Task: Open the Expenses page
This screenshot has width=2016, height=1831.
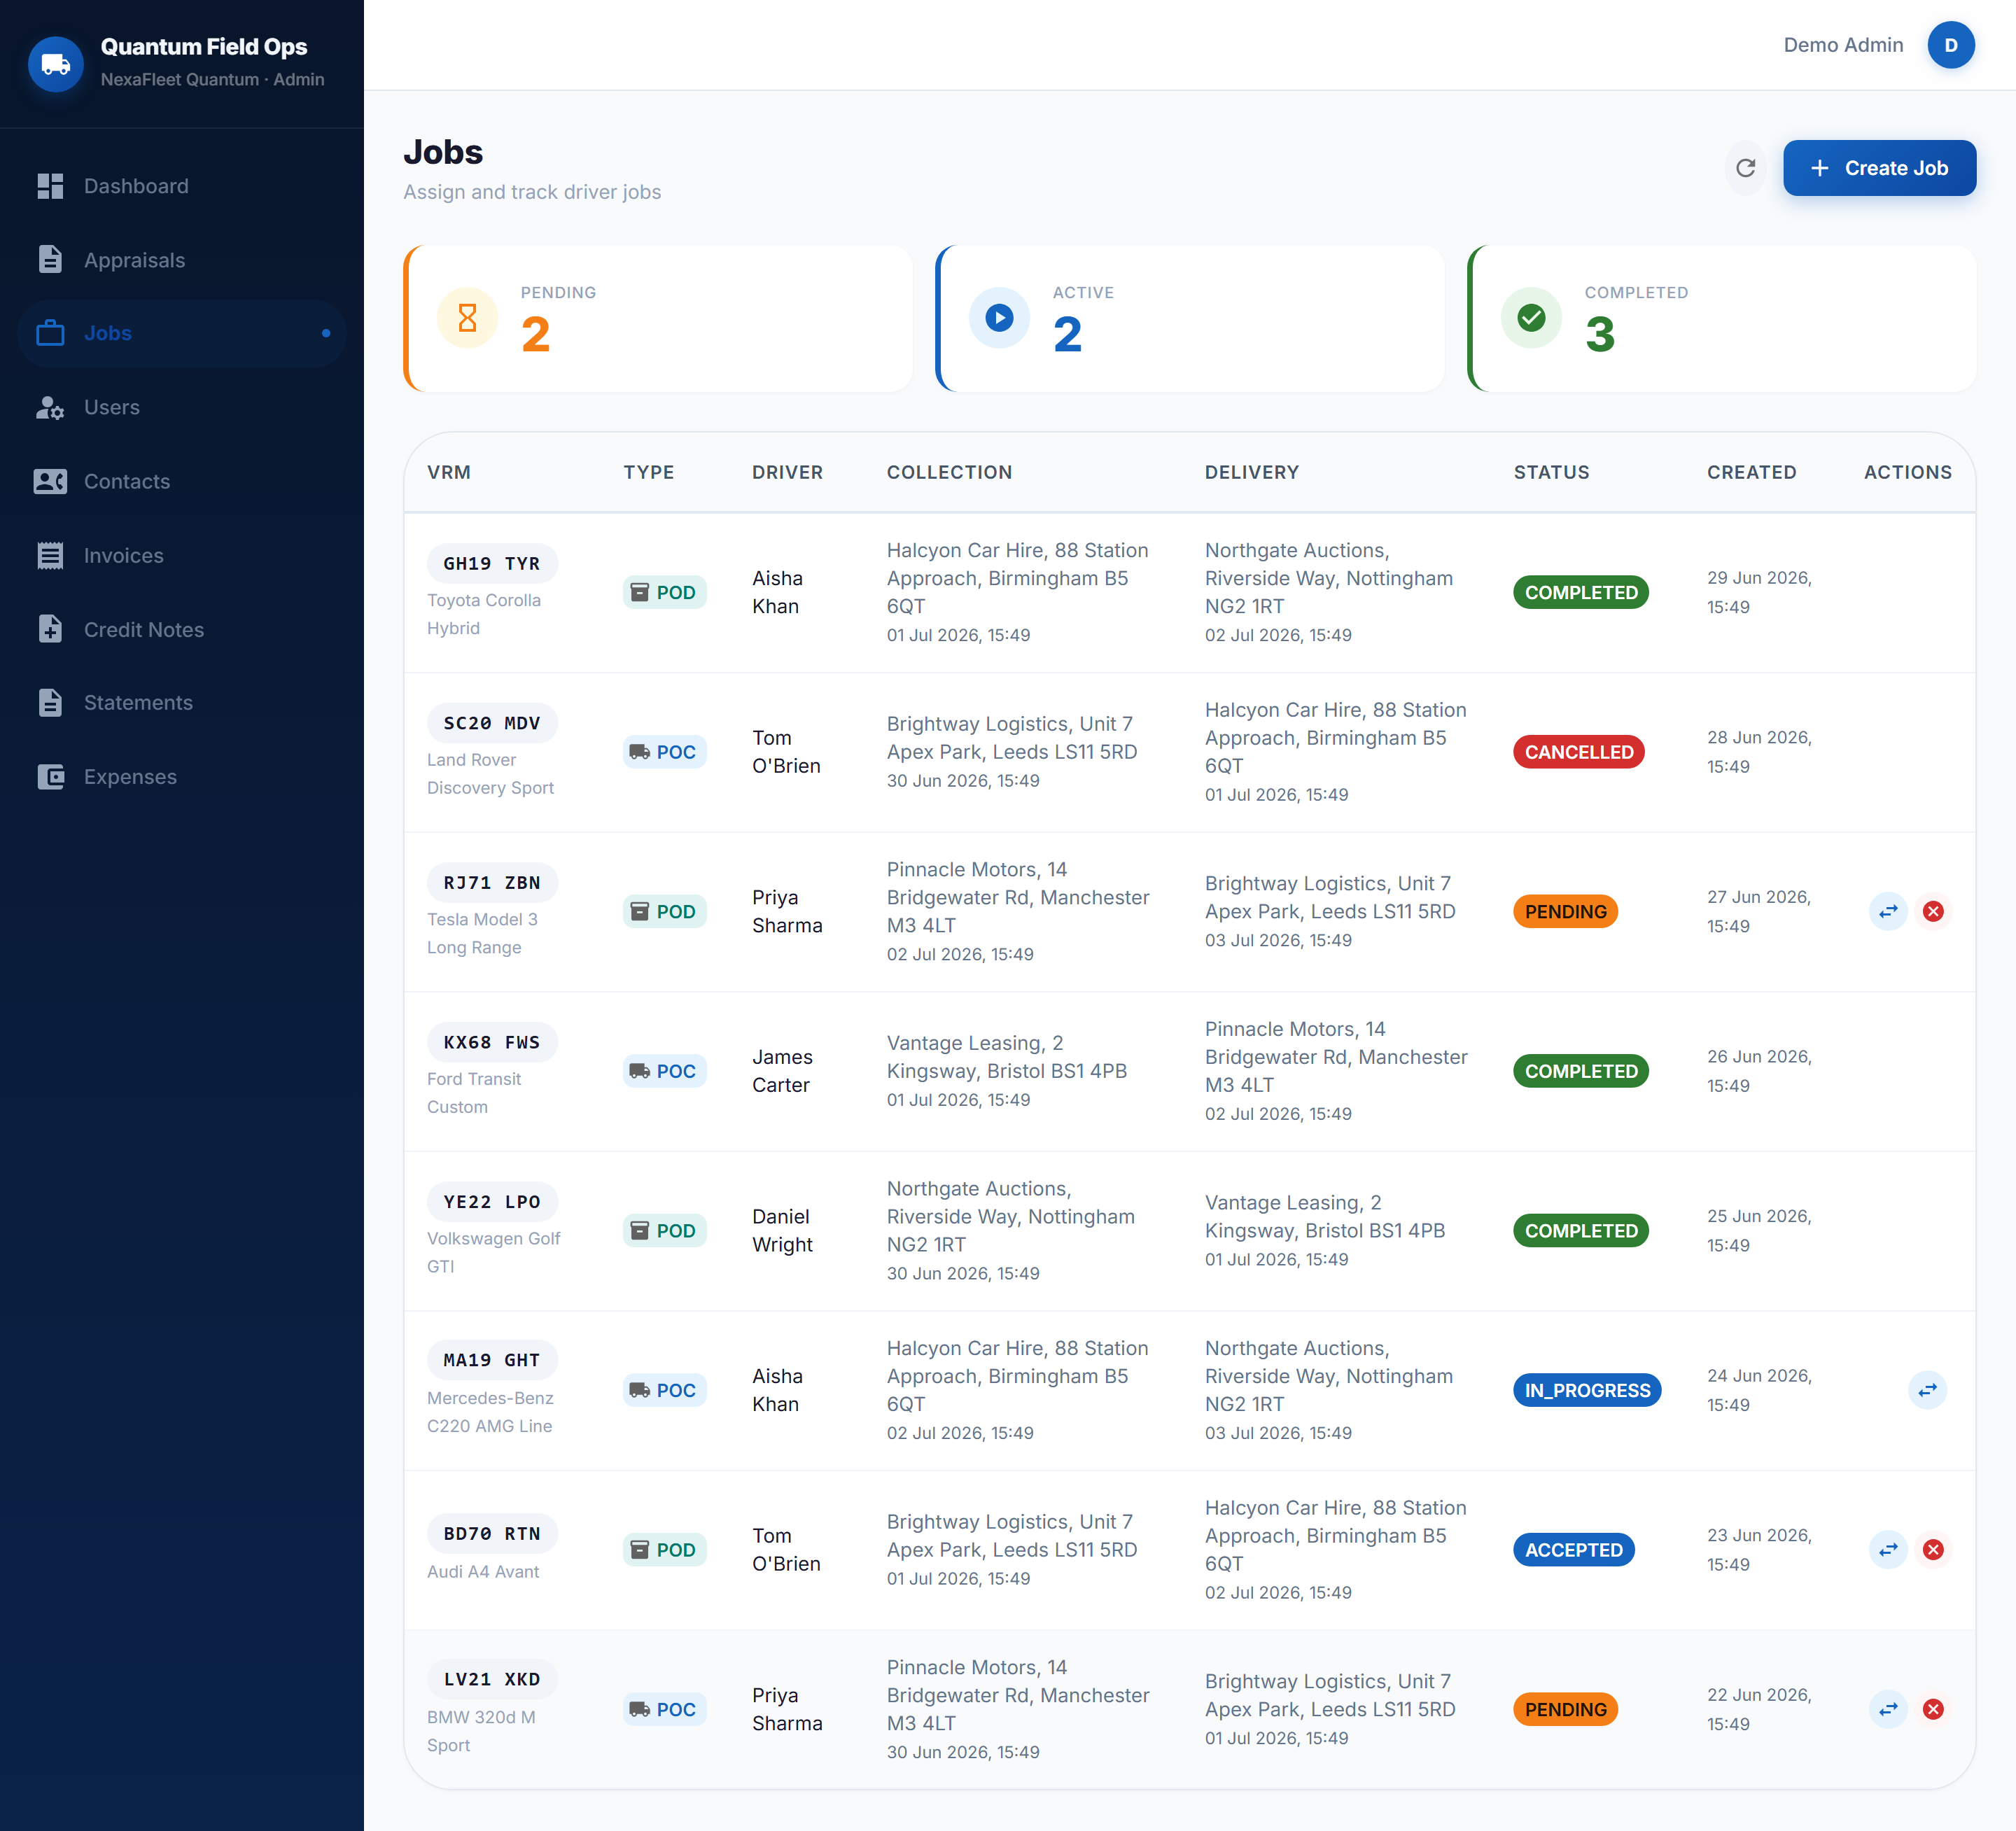Action: (x=182, y=776)
